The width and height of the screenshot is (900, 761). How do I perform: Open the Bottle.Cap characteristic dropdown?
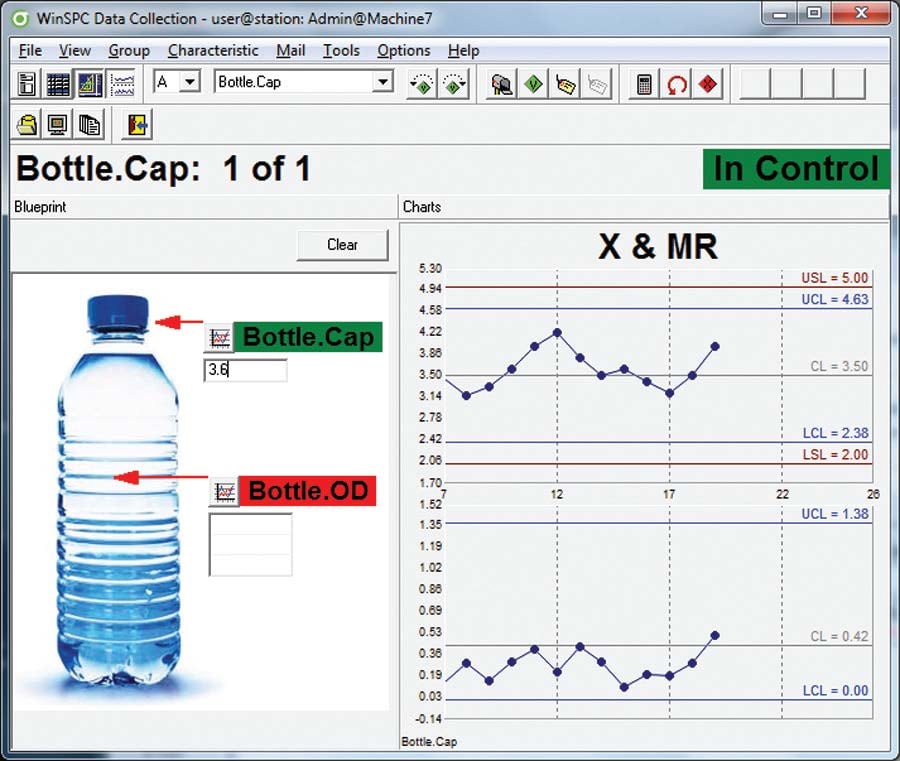pyautogui.click(x=382, y=83)
